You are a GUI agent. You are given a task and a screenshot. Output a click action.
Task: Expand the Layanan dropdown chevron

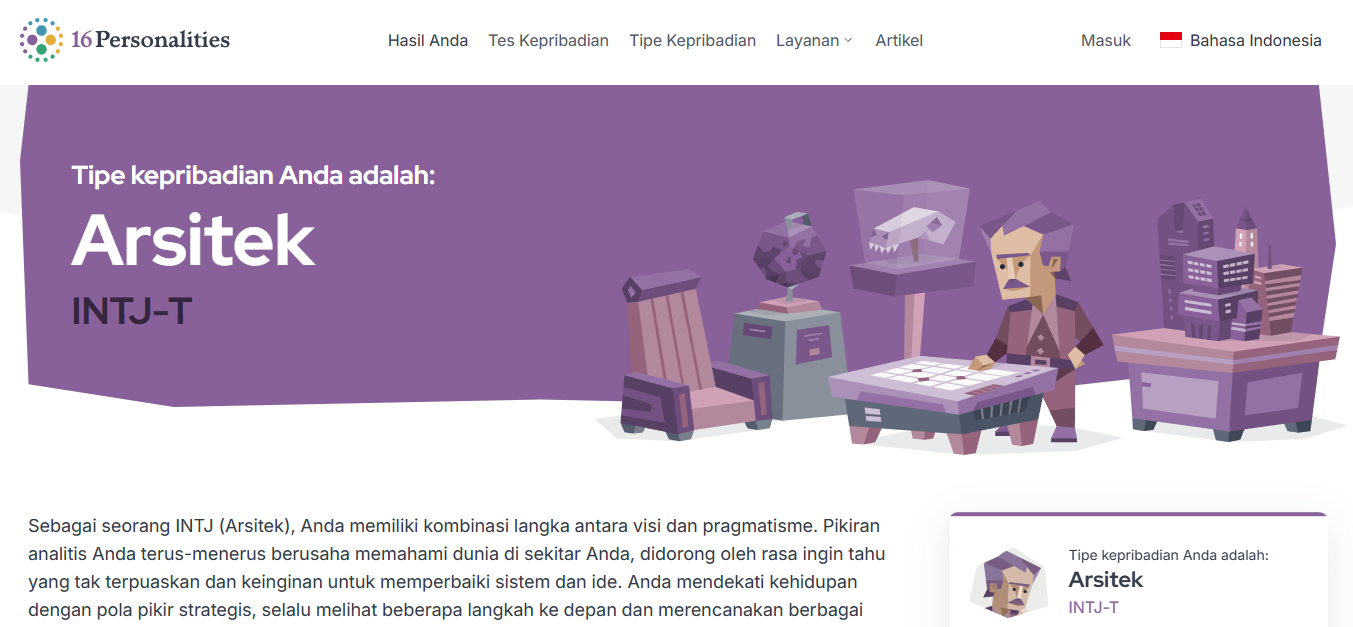click(848, 41)
